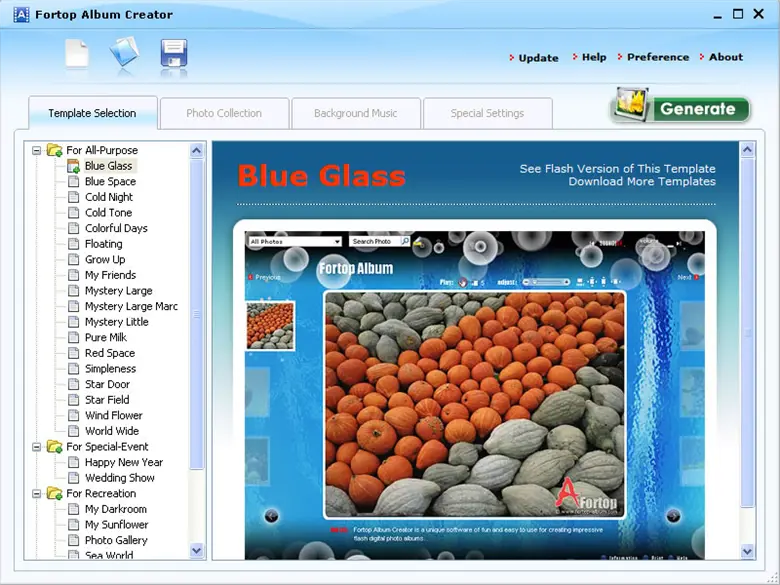
Task: Click the preview pane scroll up arrow
Action: pyautogui.click(x=747, y=149)
